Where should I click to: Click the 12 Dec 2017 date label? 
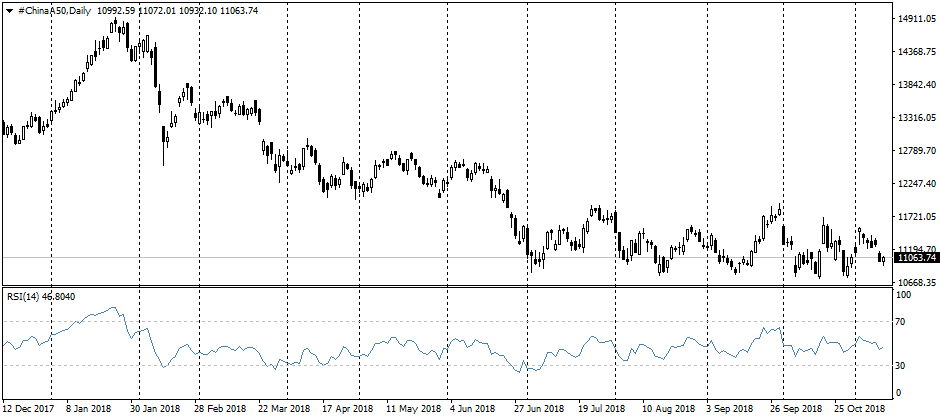point(28,409)
